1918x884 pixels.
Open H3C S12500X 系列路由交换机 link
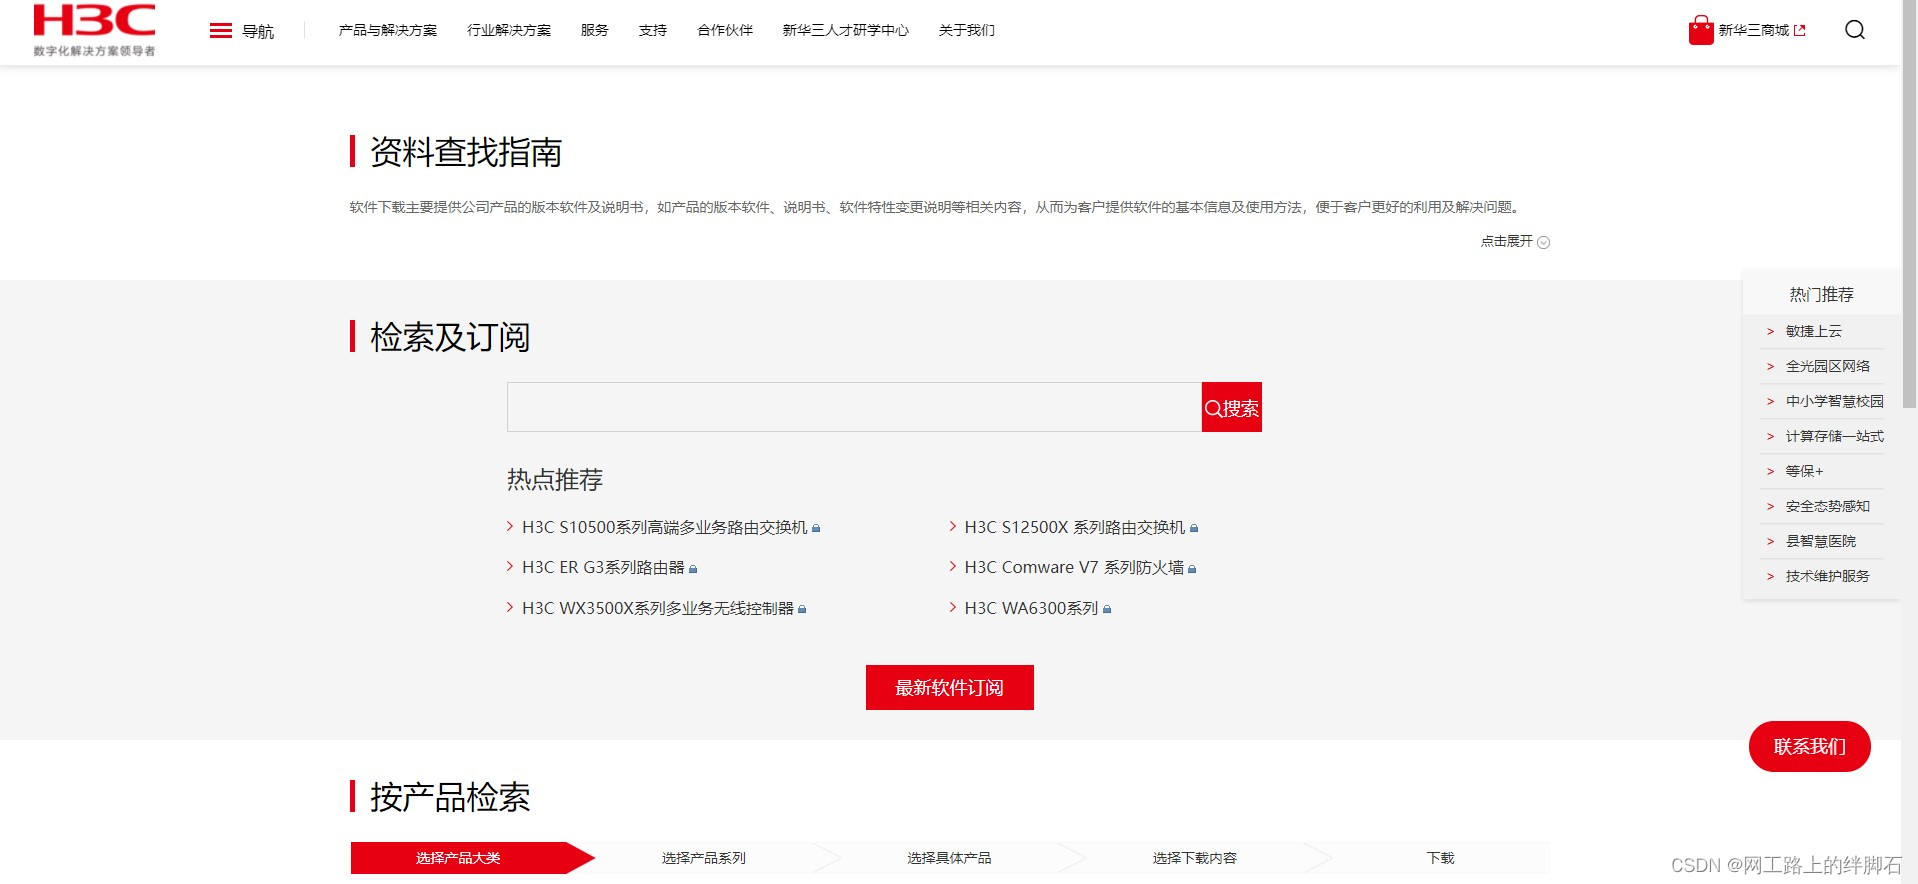coord(1075,527)
